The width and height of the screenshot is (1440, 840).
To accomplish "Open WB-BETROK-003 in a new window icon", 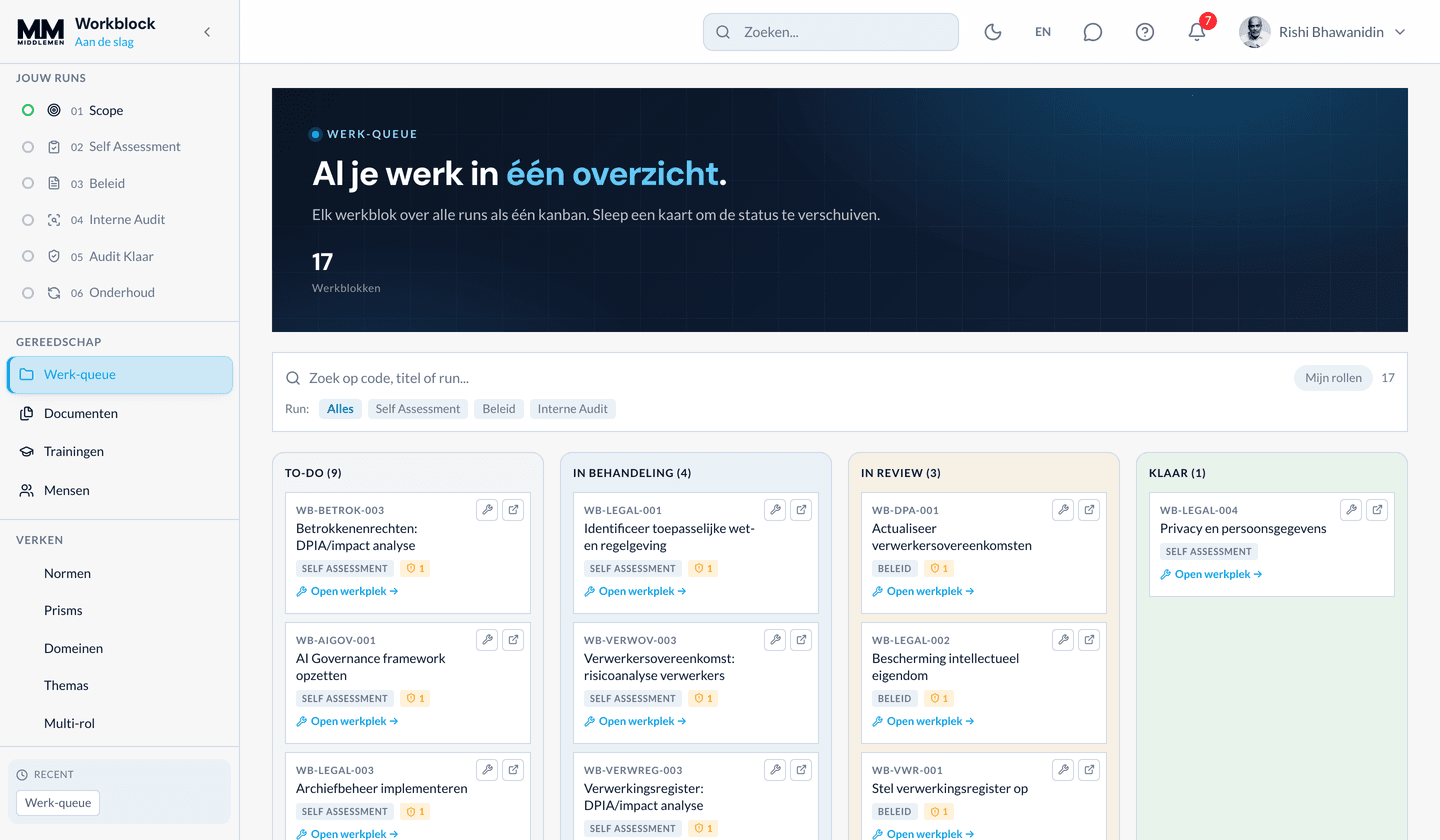I will 513,510.
